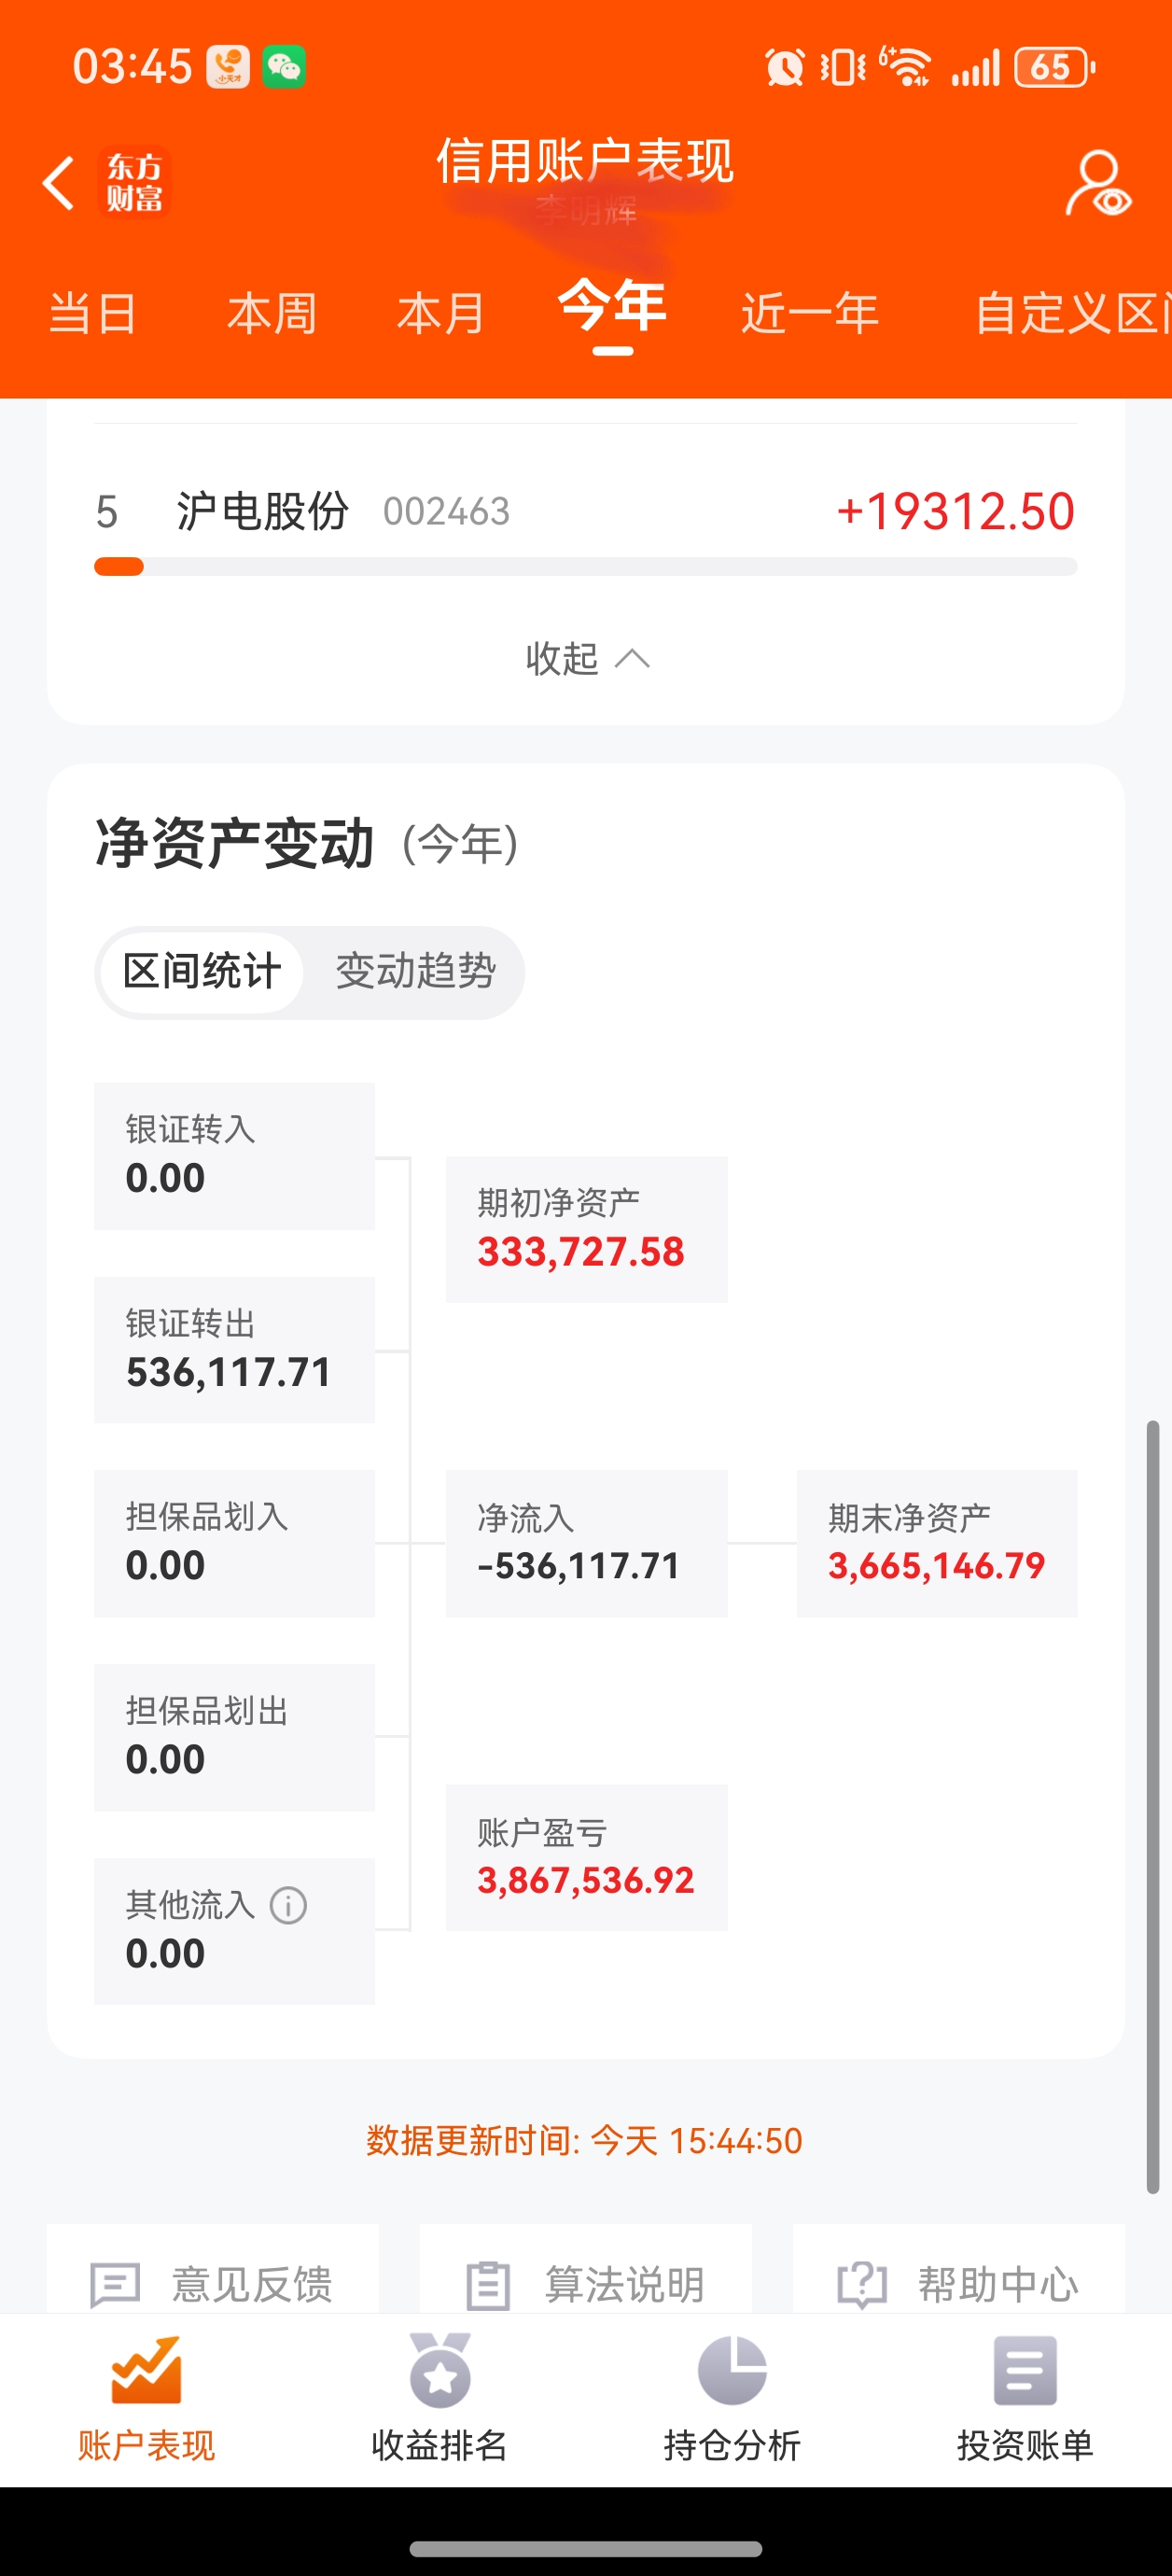Image resolution: width=1172 pixels, height=2576 pixels.
Task: Tap 沪电股份 profit progress bar
Action: pyautogui.click(x=586, y=567)
